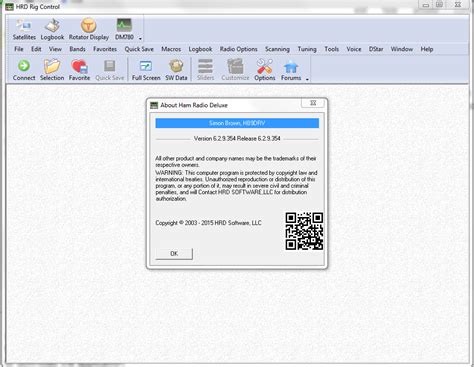Minimize the HRD Rig Control window
474x367 pixels.
click(426, 5)
